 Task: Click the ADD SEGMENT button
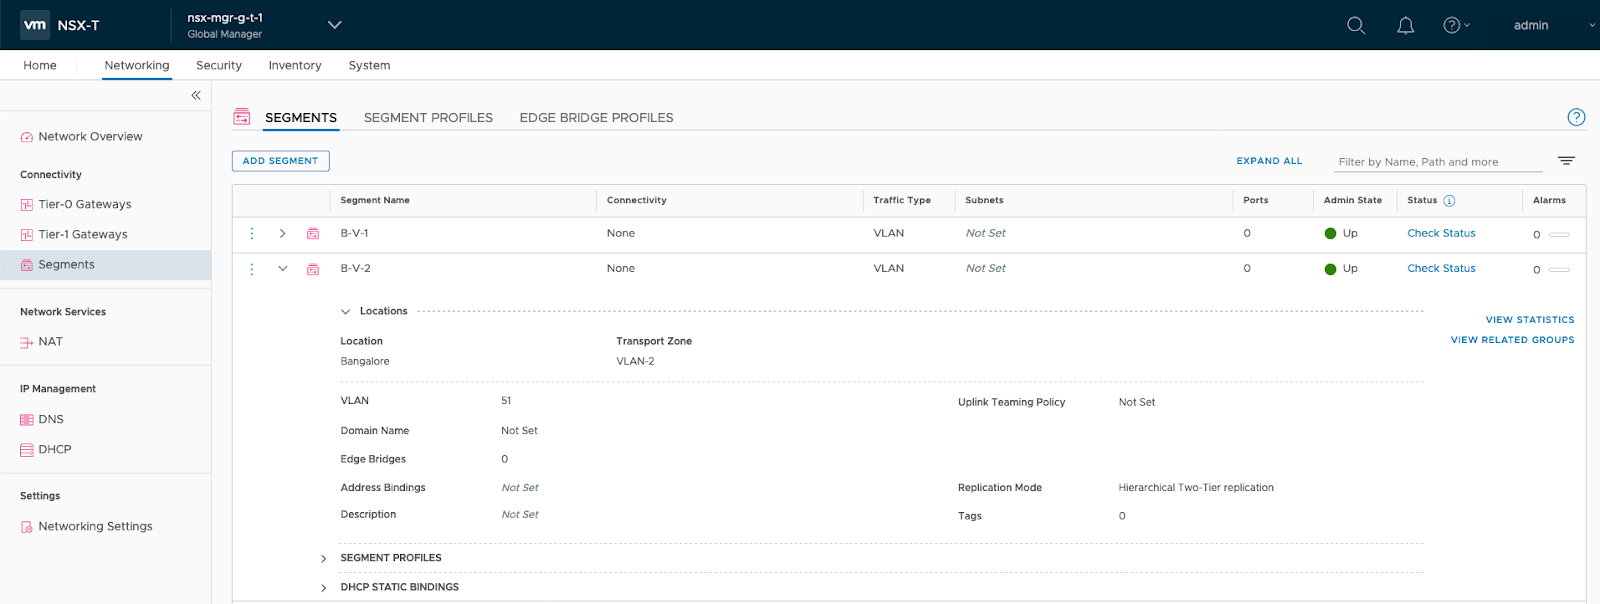[280, 161]
